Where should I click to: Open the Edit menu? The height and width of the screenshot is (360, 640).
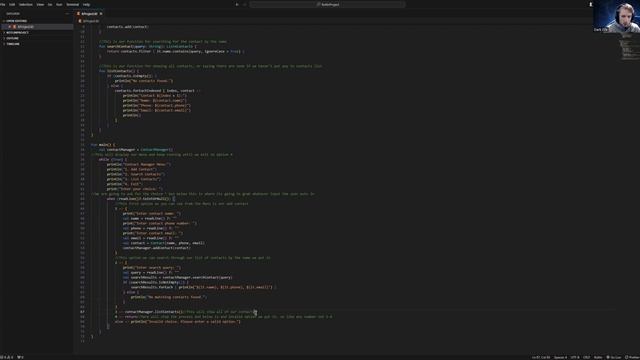pos(12,4)
